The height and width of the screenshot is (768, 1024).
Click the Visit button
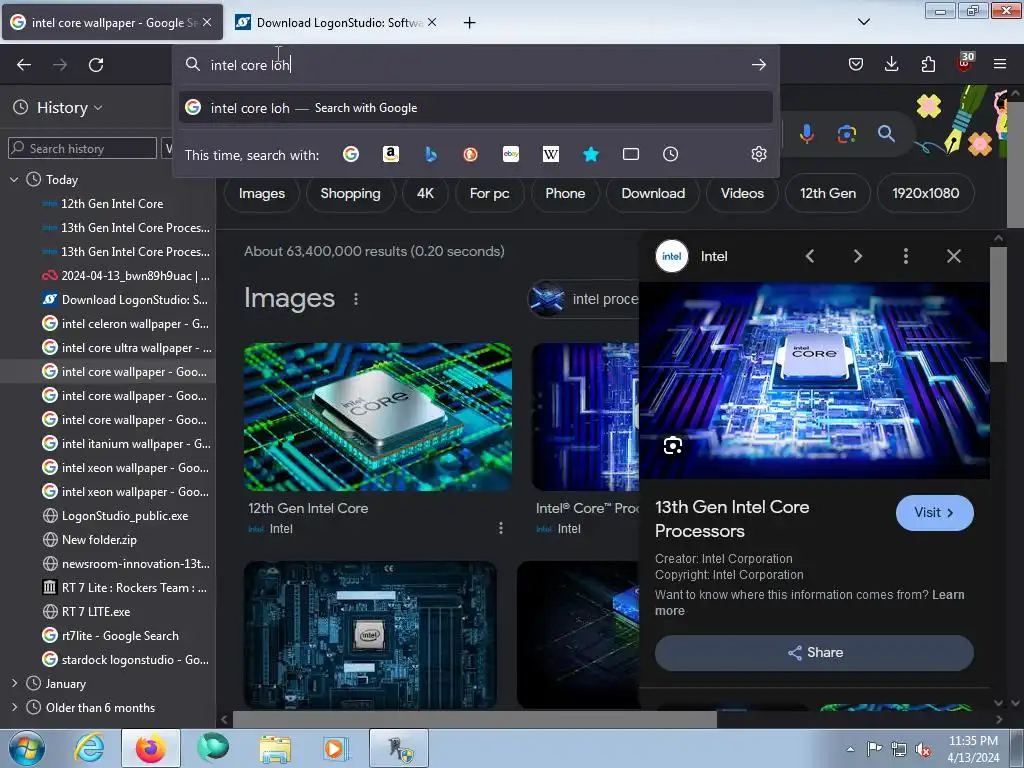(935, 513)
